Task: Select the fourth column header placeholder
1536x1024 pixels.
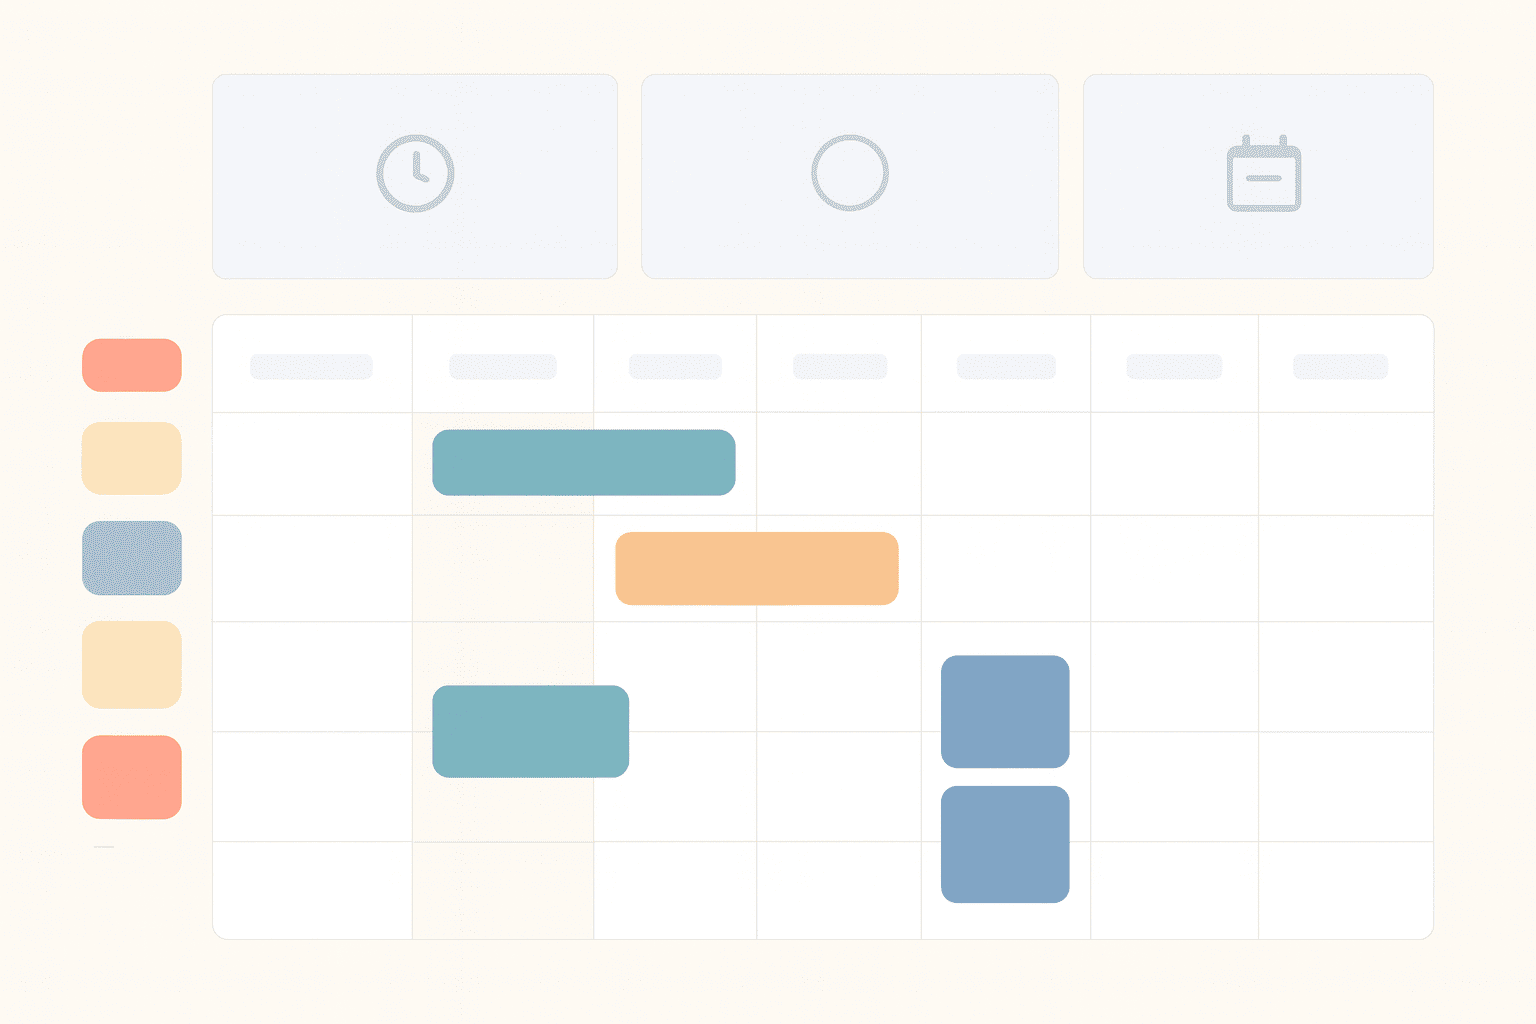Action: click(x=840, y=366)
